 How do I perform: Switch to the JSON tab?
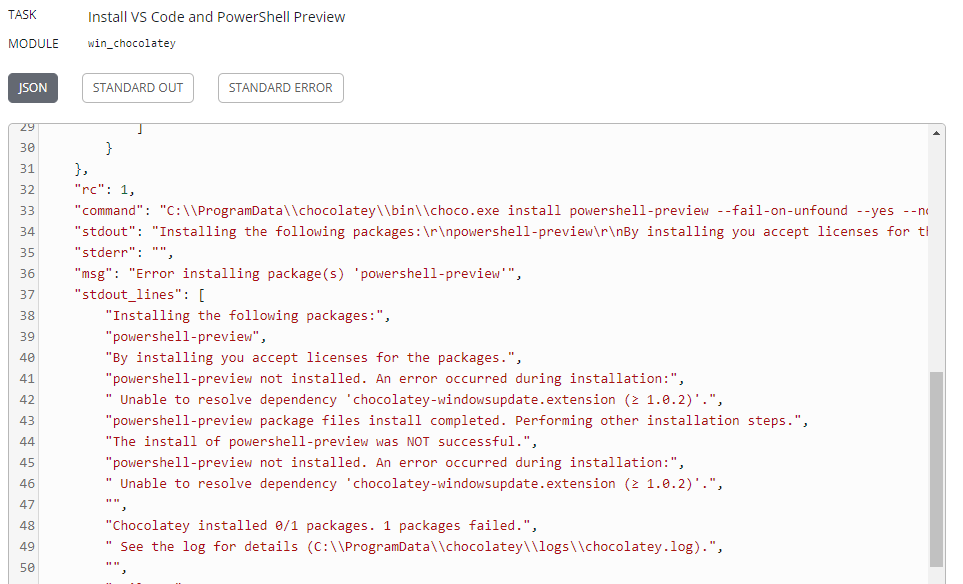pyautogui.click(x=33, y=88)
